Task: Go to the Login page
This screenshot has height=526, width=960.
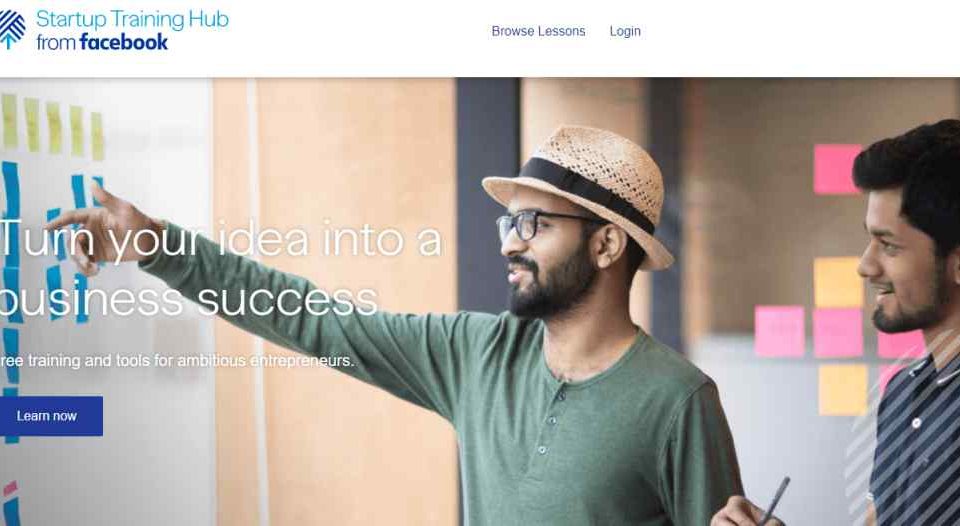Action: 625,31
